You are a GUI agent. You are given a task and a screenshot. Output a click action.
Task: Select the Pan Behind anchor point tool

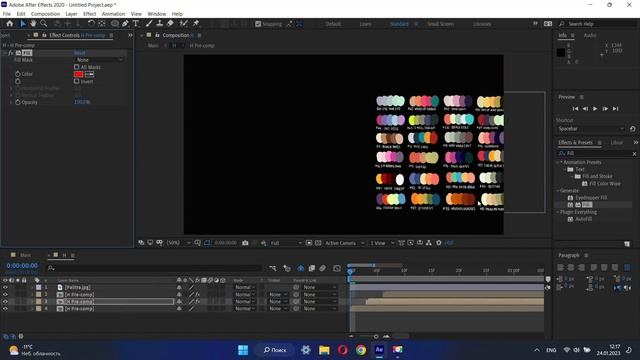[x=102, y=24]
